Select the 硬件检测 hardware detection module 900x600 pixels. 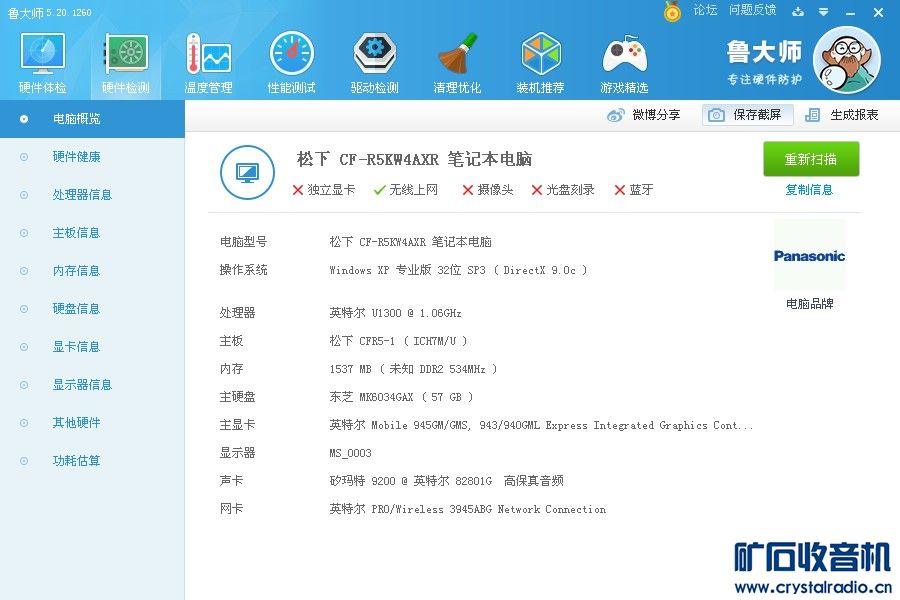click(126, 63)
